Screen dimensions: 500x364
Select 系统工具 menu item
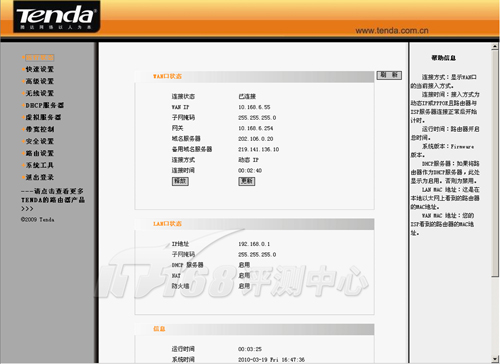[40, 165]
